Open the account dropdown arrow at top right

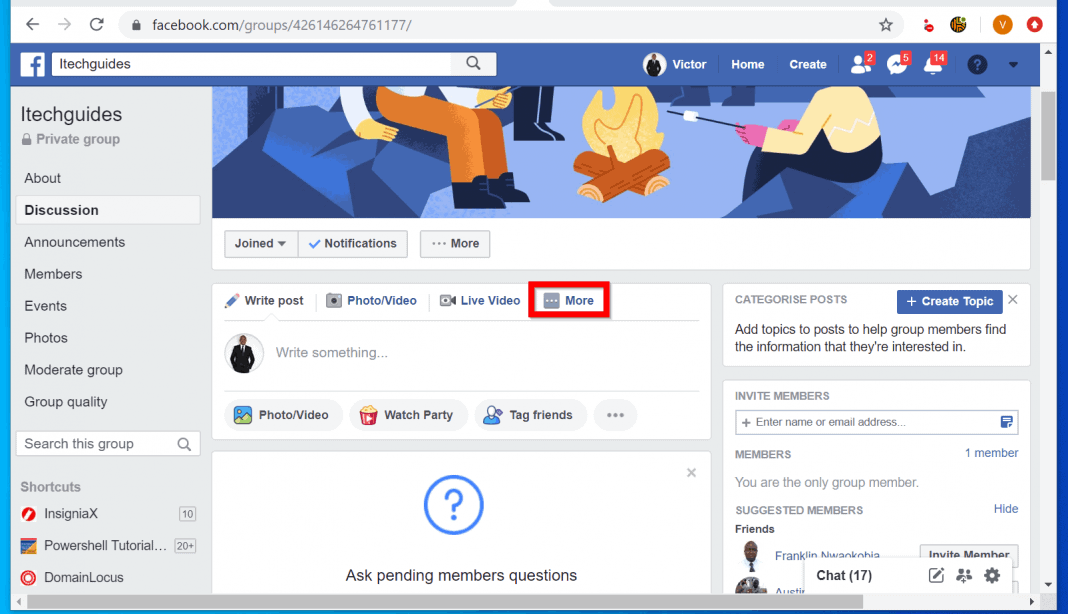pos(1013,64)
